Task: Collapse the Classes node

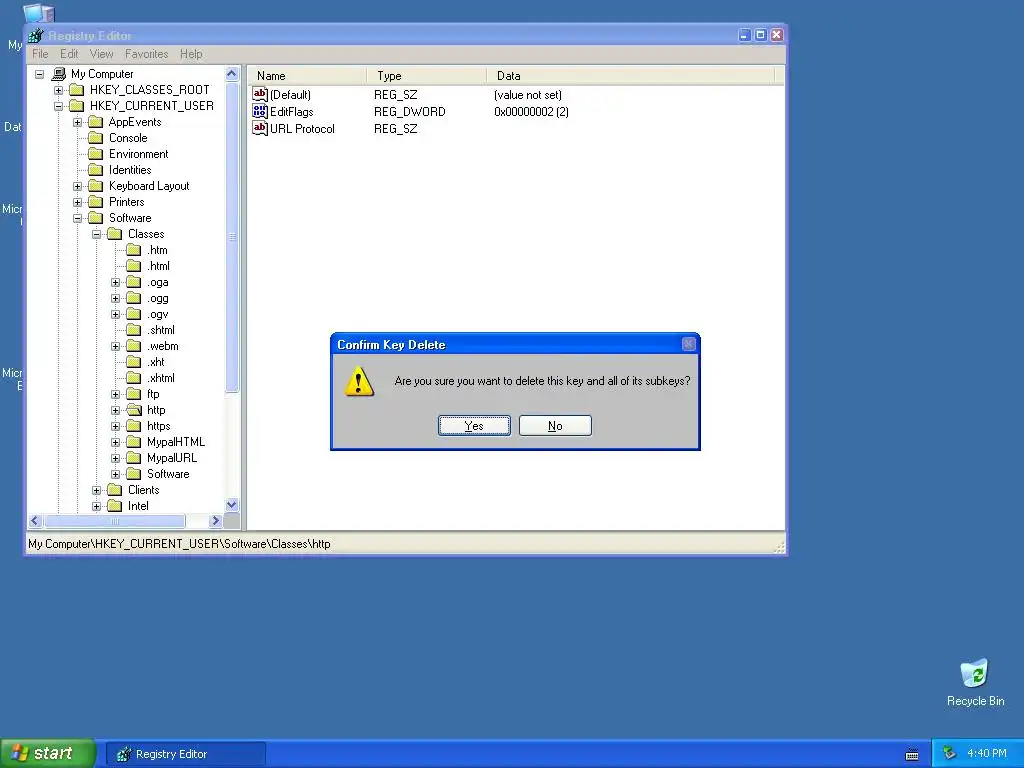Action: [97, 234]
